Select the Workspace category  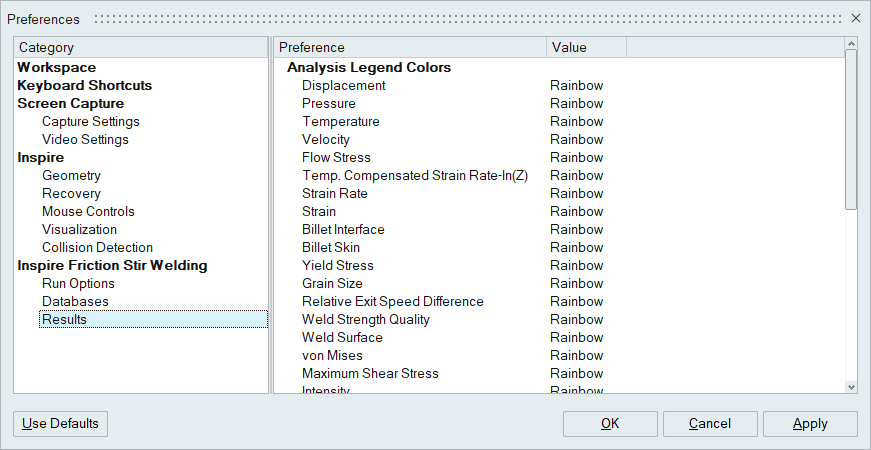click(x=57, y=67)
